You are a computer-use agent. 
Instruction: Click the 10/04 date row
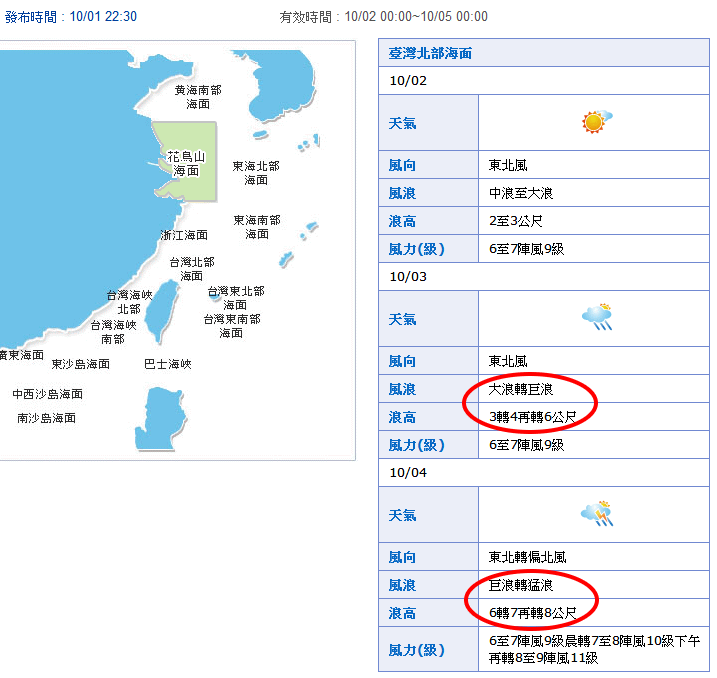coord(544,472)
